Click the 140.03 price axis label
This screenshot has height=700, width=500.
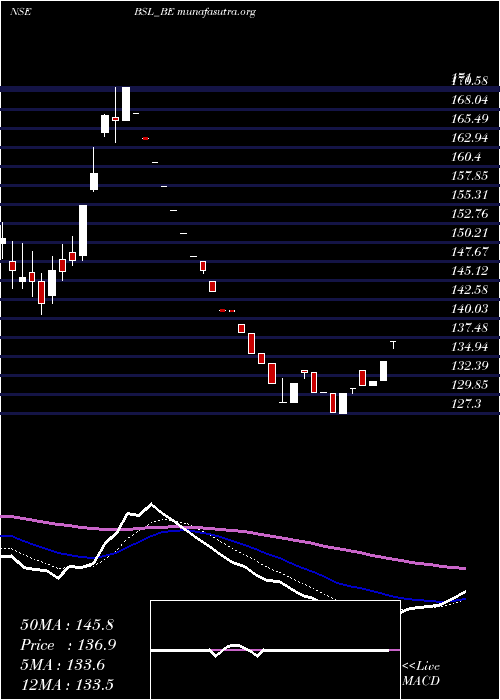click(x=469, y=309)
